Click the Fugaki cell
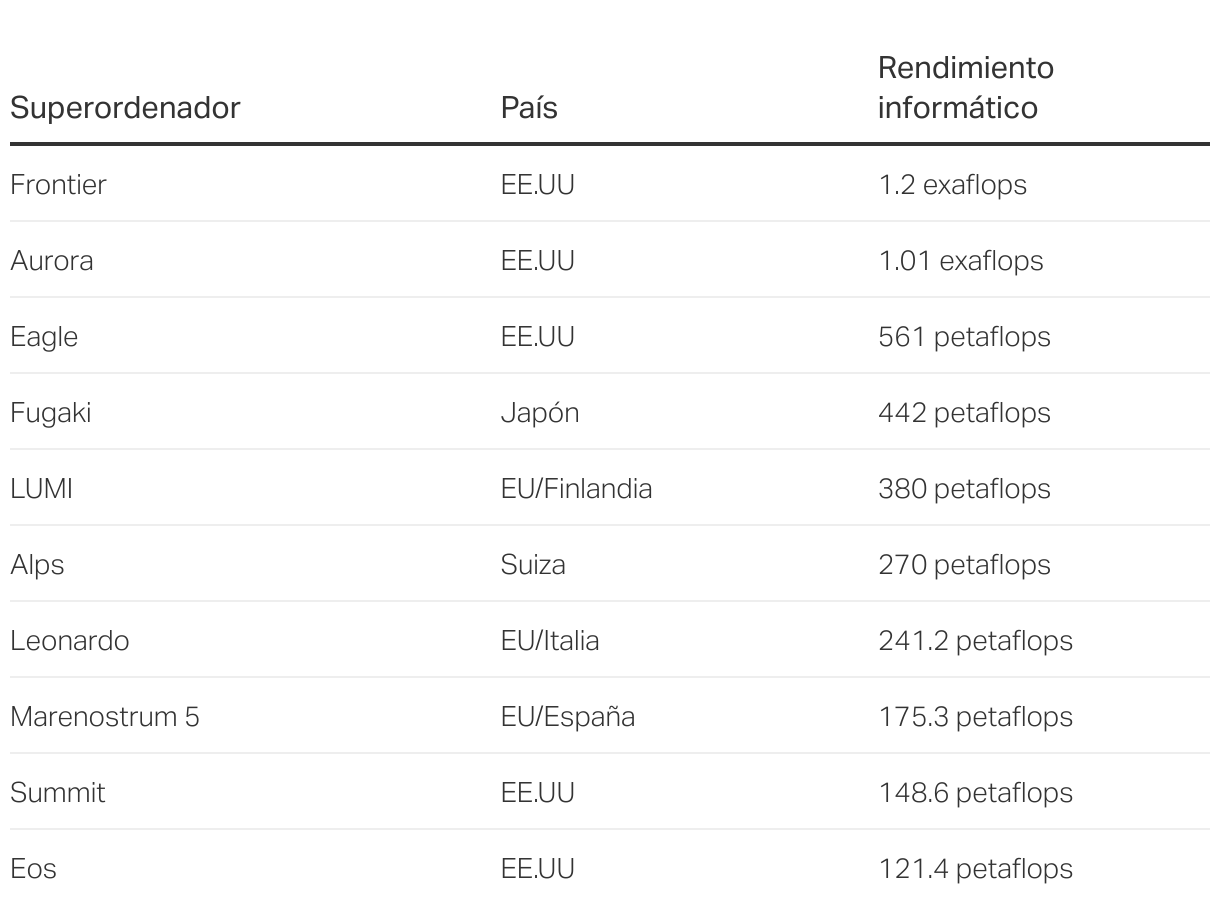The image size is (1220, 914). pos(50,413)
